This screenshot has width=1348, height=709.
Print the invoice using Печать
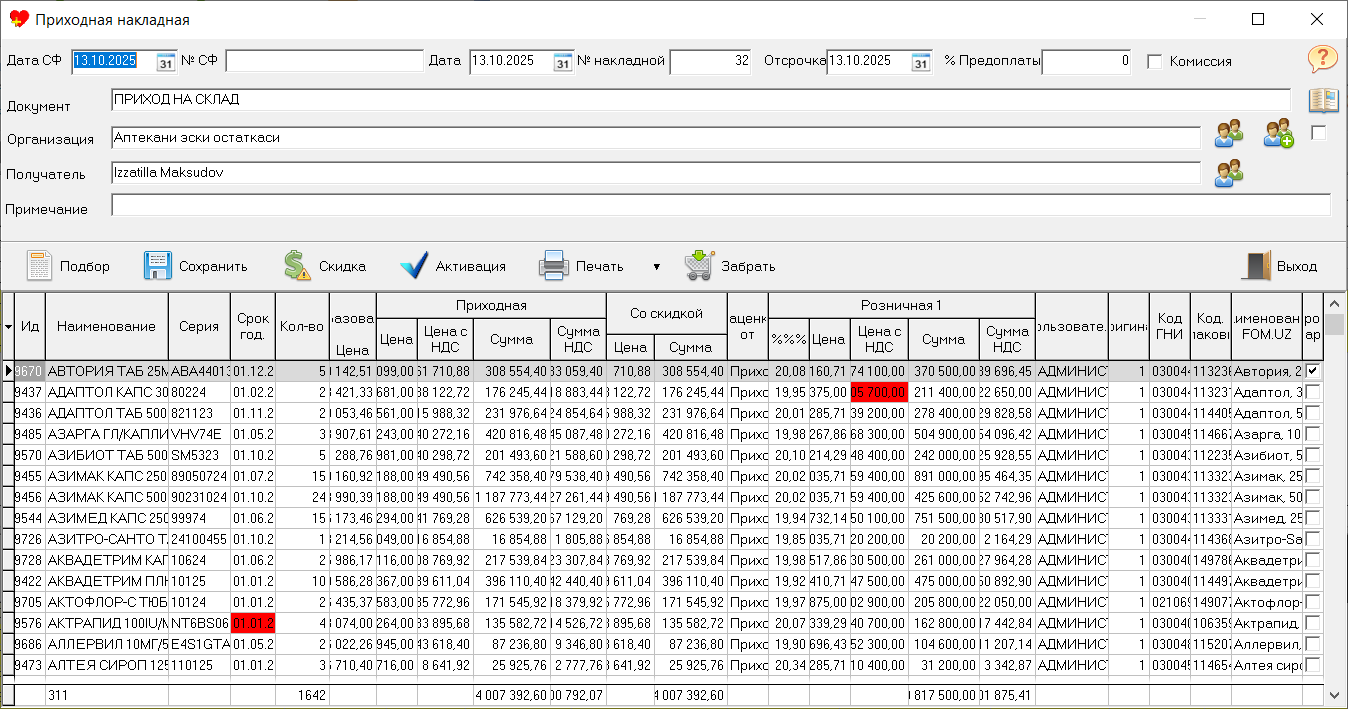(554, 266)
